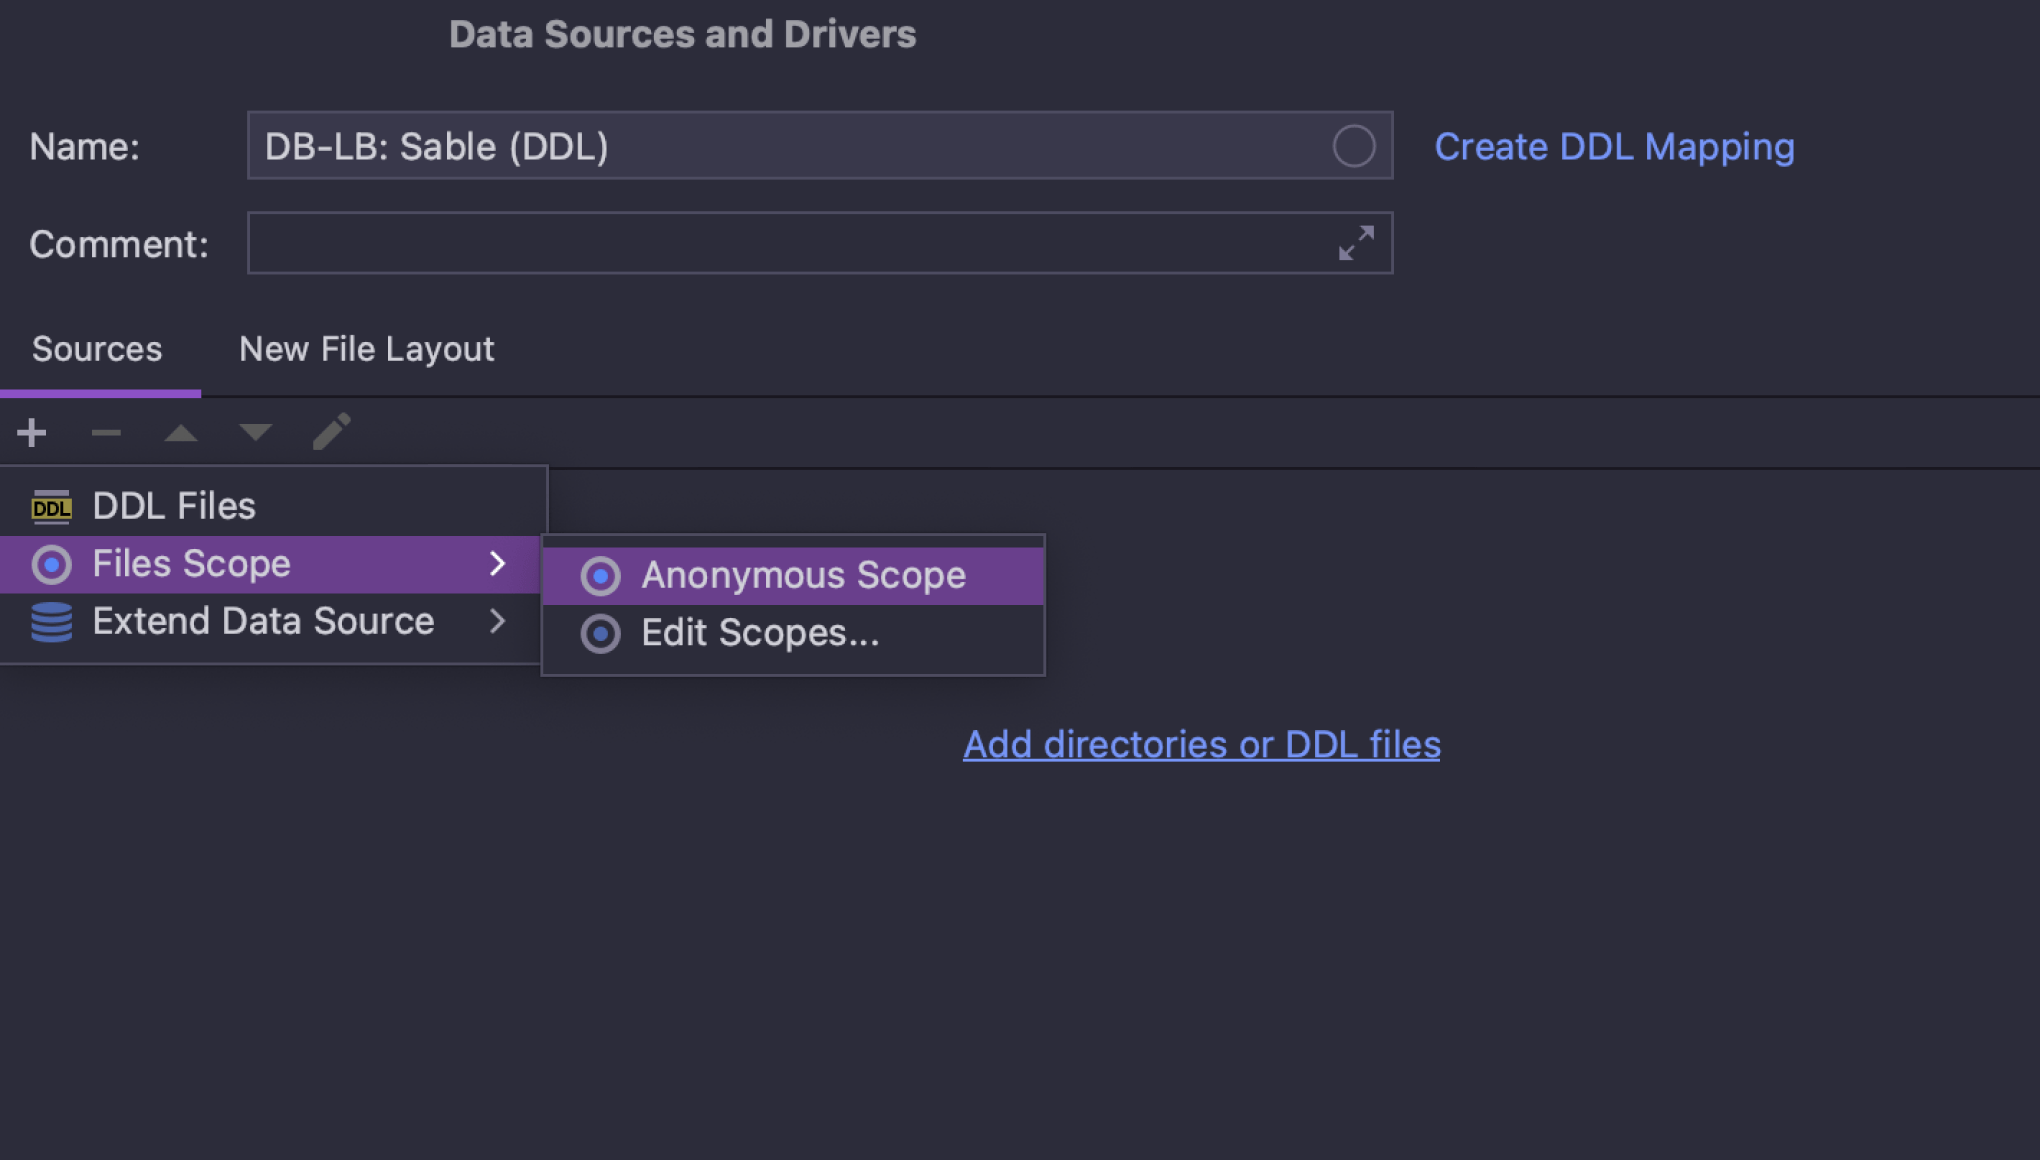The height and width of the screenshot is (1160, 2040).
Task: Expand the Files Scope submenu arrow
Action: pyautogui.click(x=498, y=564)
